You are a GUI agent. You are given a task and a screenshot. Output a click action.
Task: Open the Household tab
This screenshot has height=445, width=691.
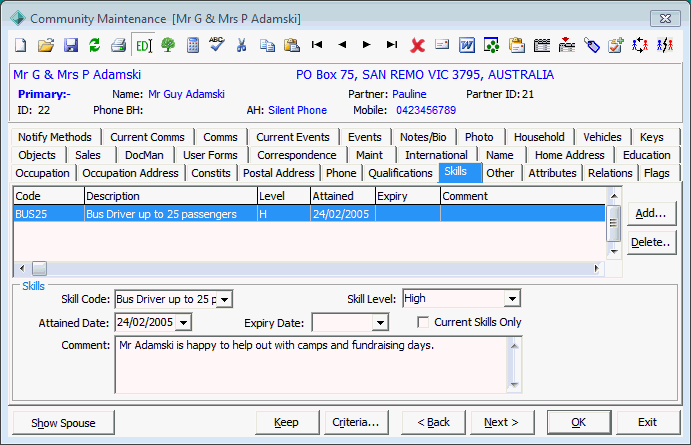click(x=539, y=137)
